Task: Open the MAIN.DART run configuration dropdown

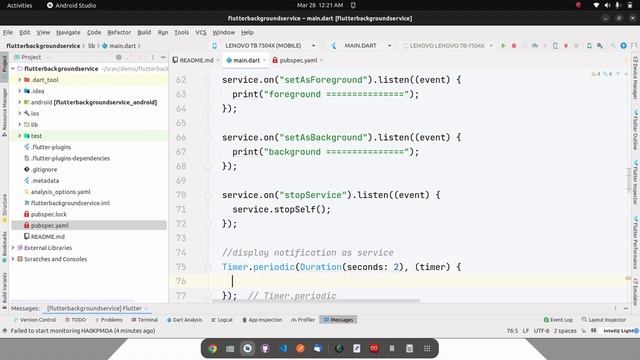Action: pos(362,46)
